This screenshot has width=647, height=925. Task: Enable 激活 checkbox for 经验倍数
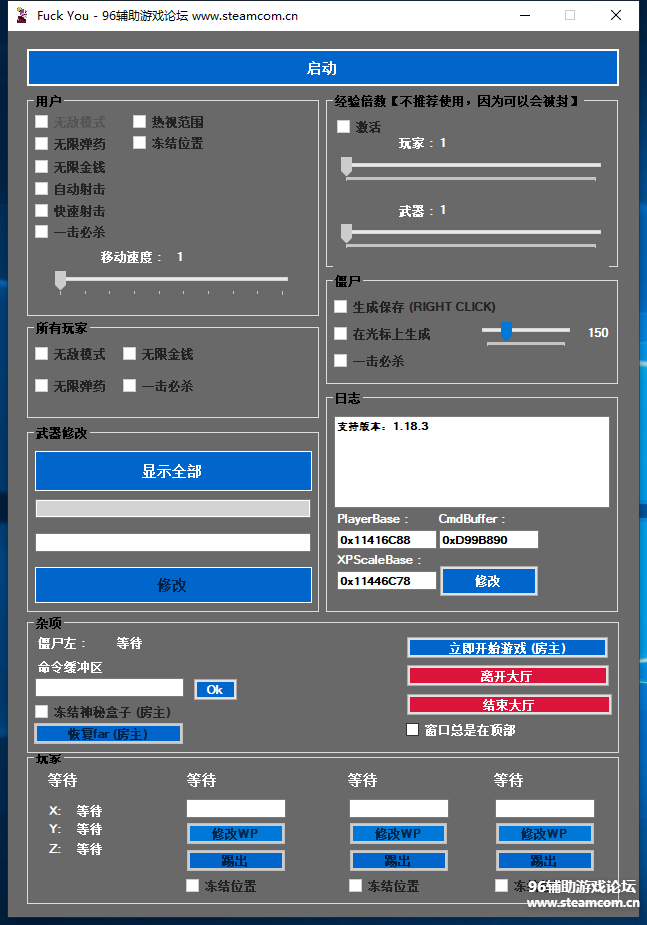[344, 127]
